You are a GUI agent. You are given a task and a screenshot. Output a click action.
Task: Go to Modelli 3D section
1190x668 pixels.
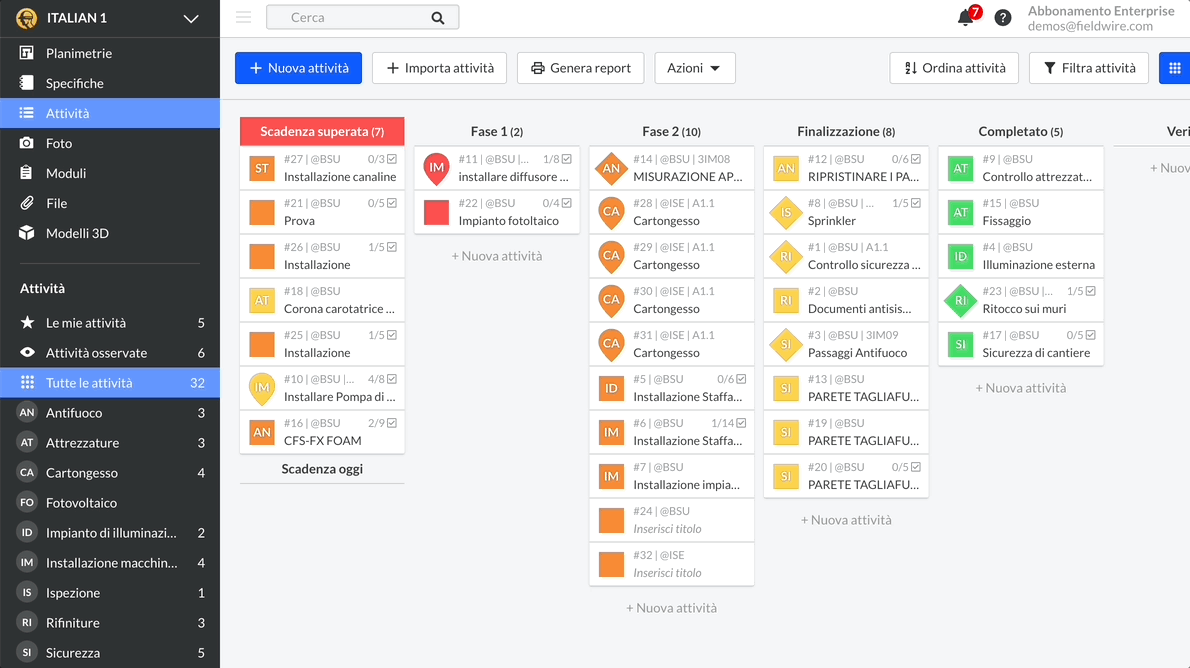76,233
